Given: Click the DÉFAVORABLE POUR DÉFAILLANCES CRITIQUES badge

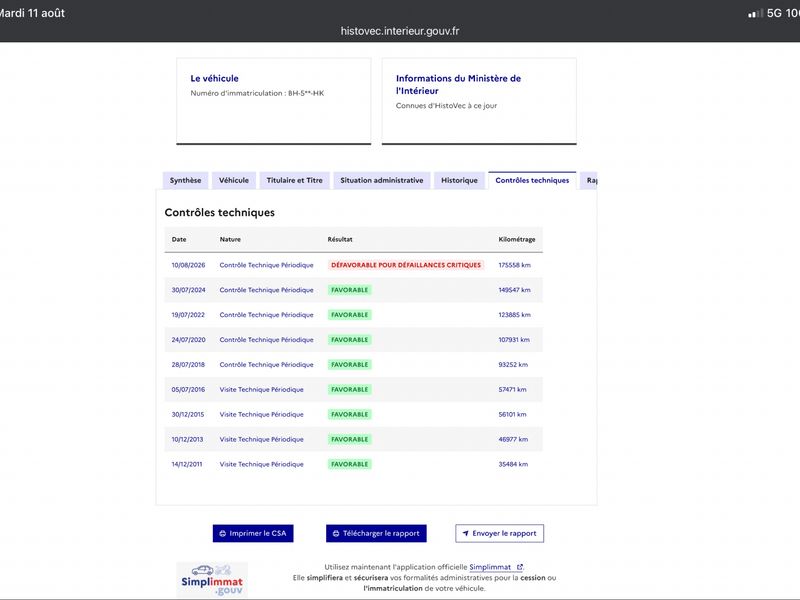Looking at the screenshot, I should click(406, 265).
